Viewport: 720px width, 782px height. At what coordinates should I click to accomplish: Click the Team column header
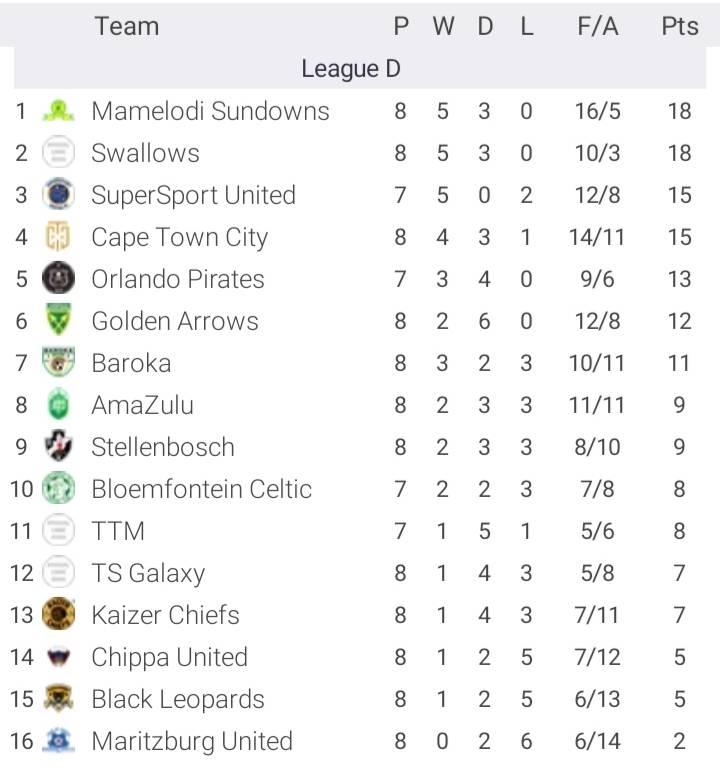click(x=127, y=26)
